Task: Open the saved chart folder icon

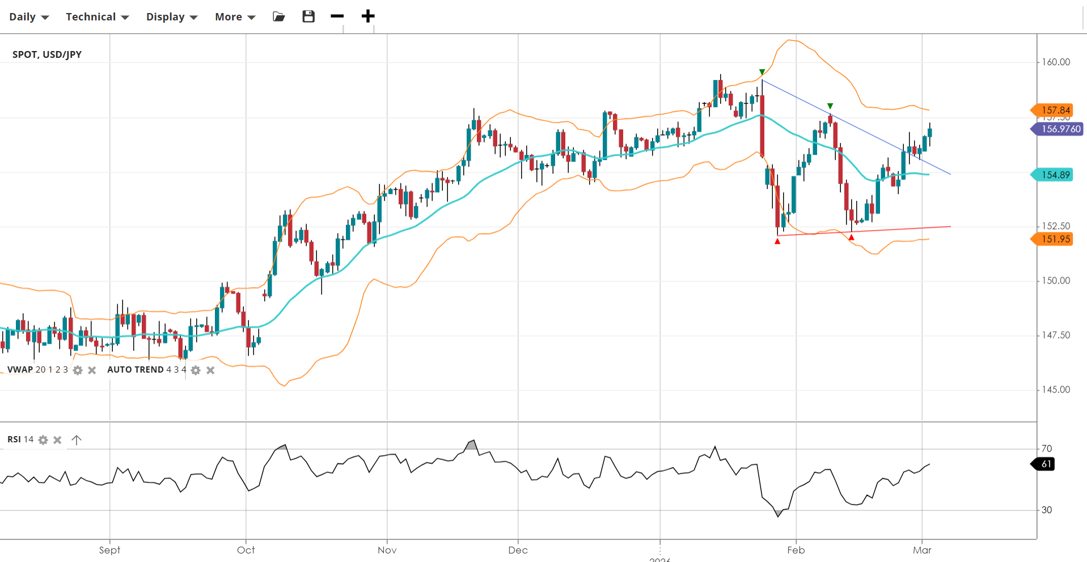Action: point(279,17)
